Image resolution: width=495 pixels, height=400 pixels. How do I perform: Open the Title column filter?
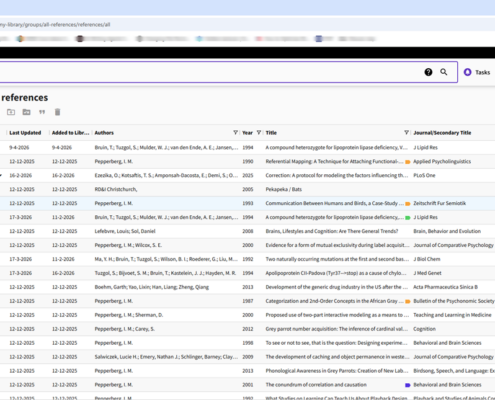(406, 133)
